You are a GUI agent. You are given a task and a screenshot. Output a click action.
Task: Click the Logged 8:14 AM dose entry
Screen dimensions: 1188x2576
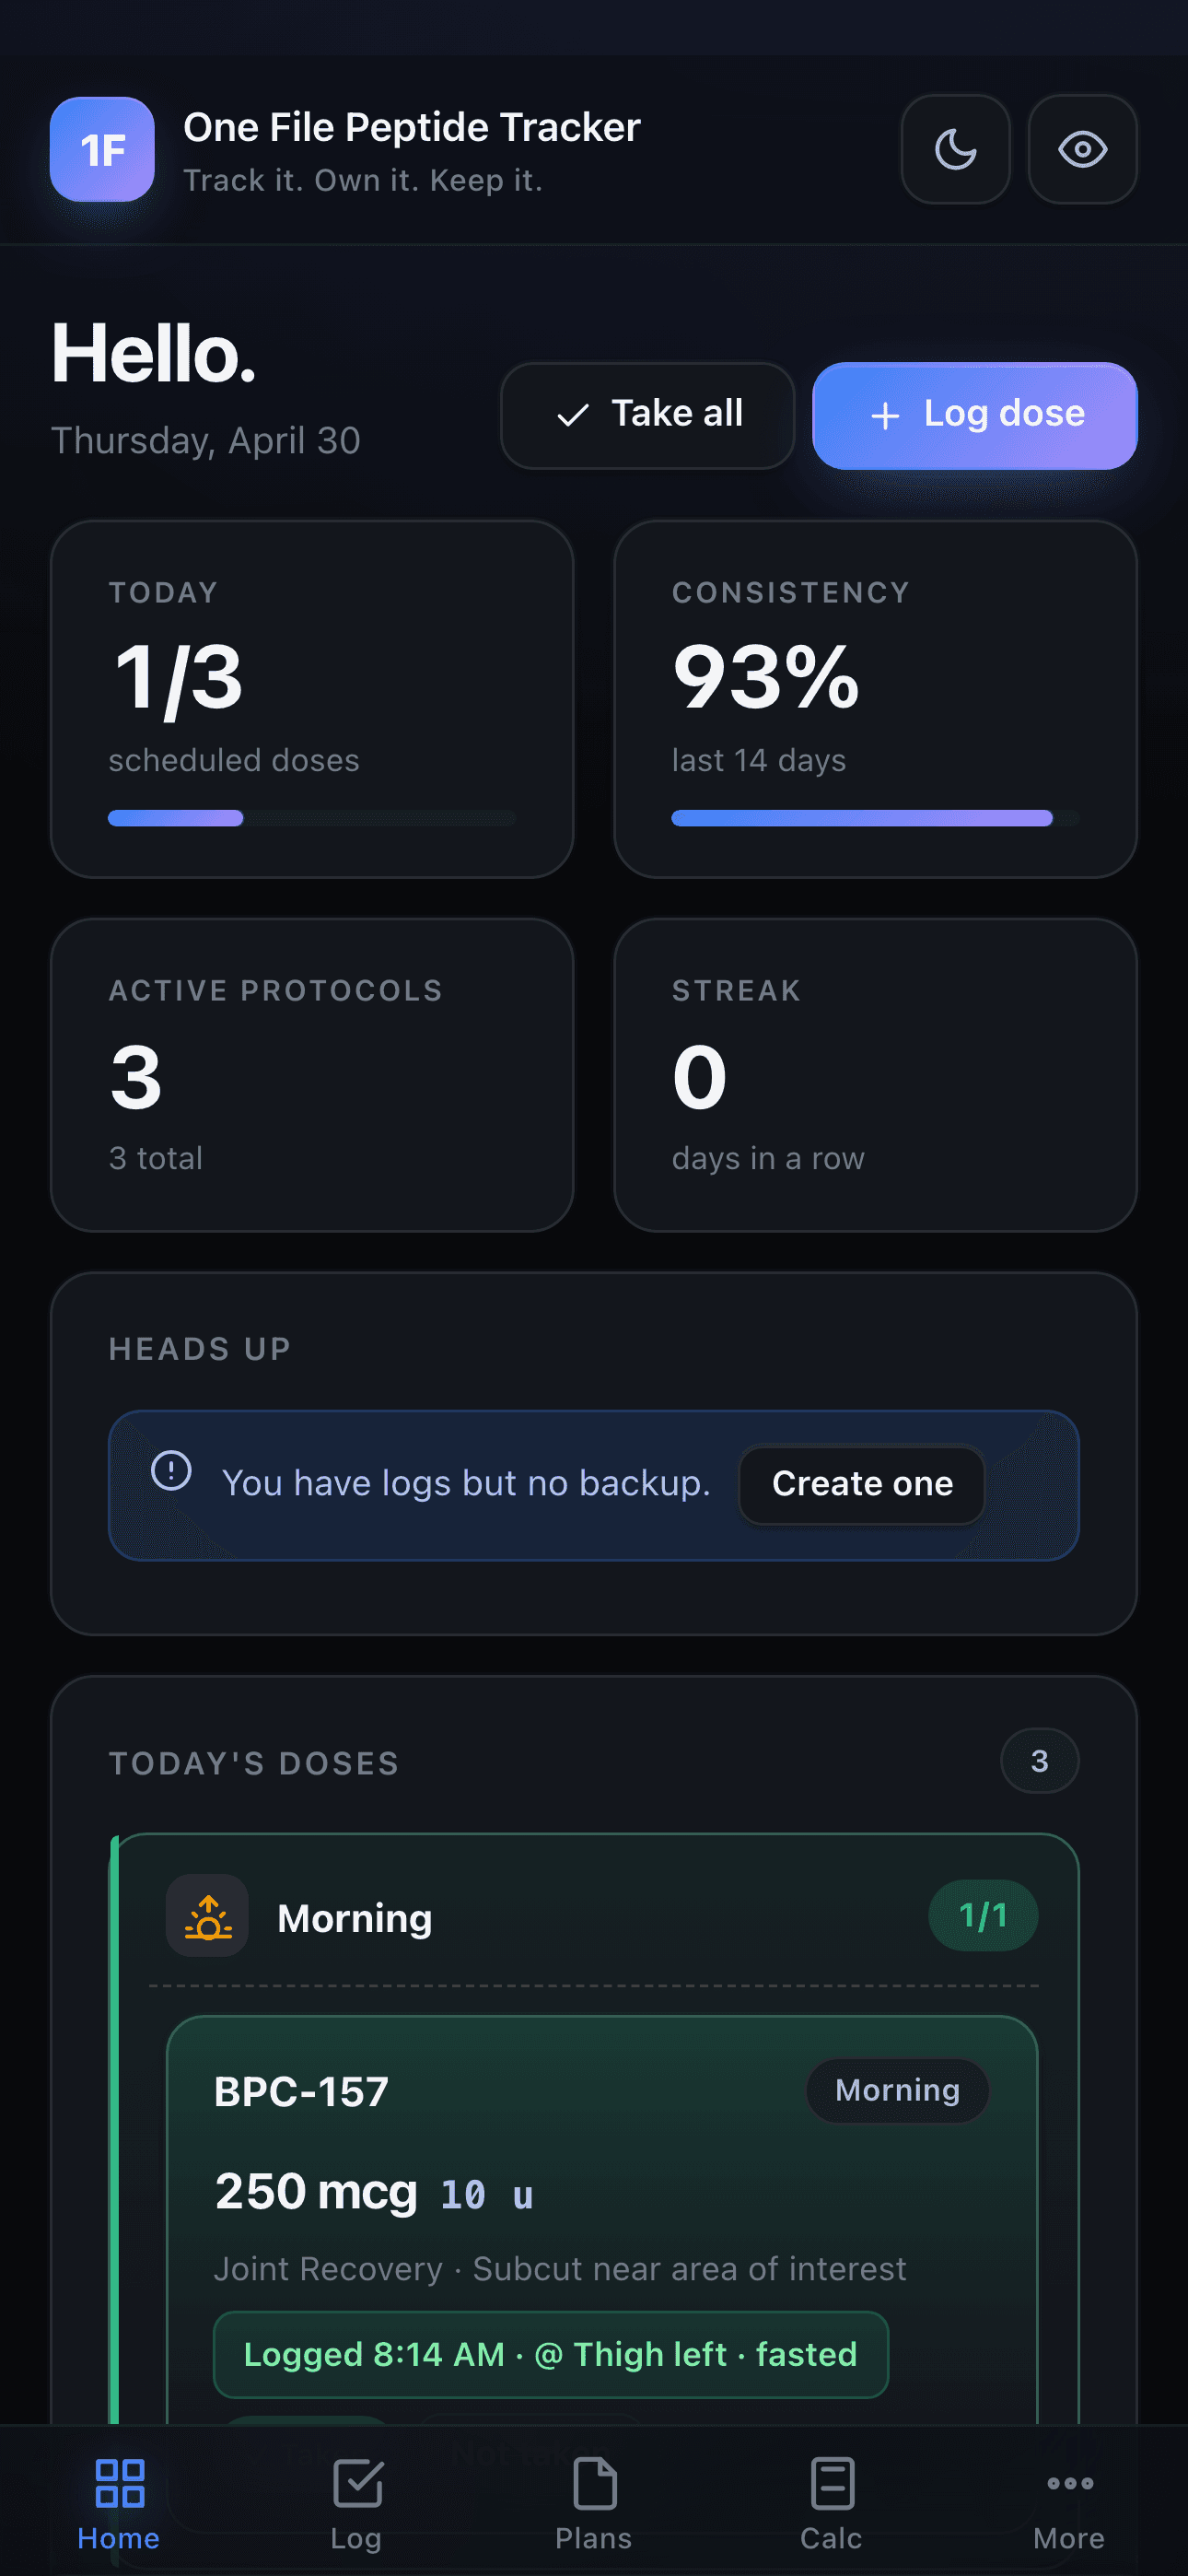tap(551, 2355)
